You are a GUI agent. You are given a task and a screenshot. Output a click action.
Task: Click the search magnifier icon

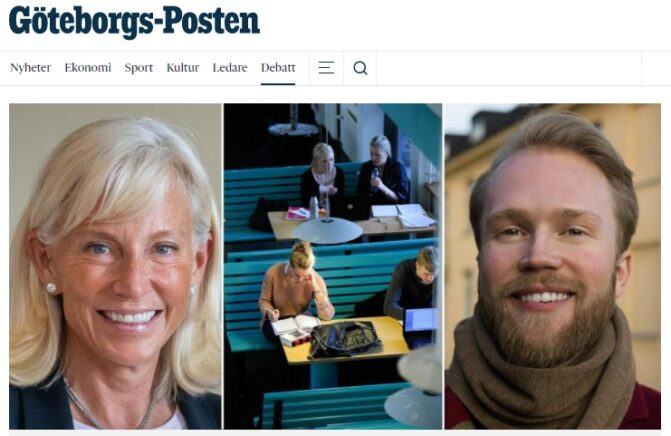360,68
